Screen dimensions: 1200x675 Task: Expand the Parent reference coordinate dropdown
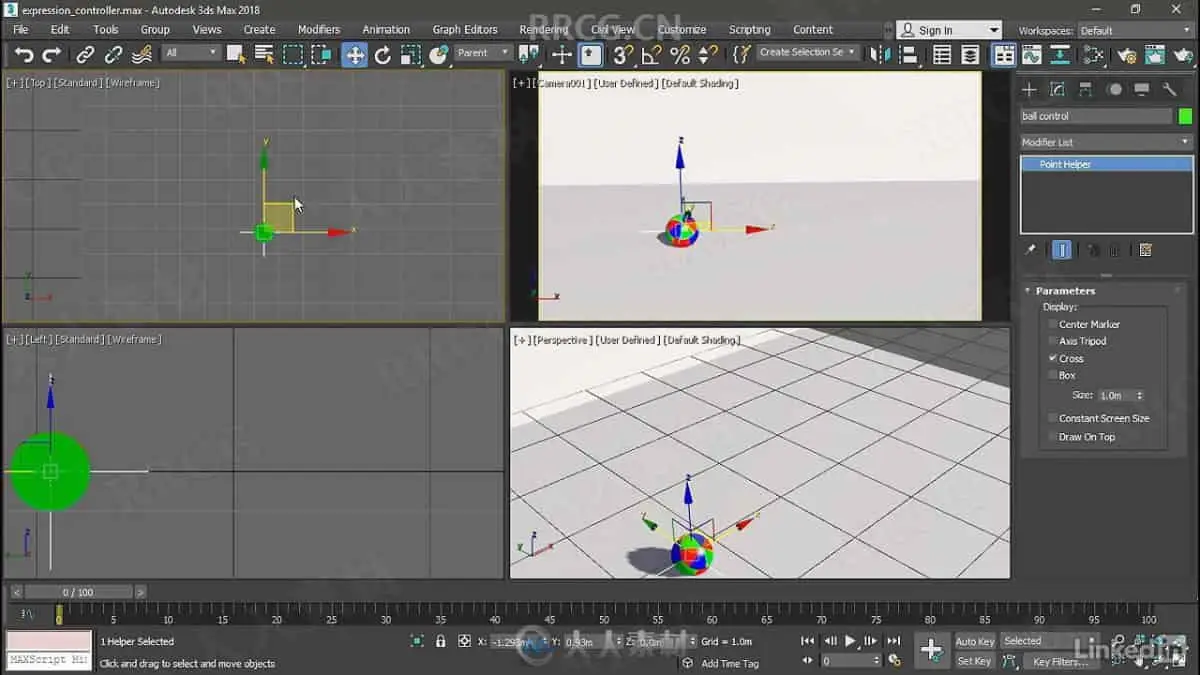click(483, 53)
